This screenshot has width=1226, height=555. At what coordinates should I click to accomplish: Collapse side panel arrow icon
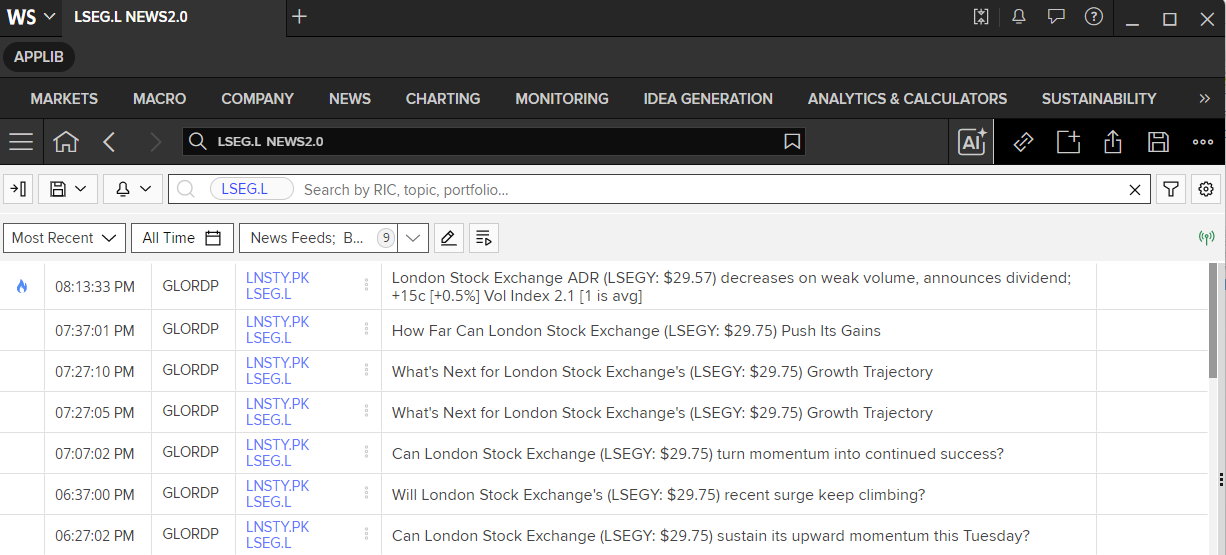pos(19,189)
